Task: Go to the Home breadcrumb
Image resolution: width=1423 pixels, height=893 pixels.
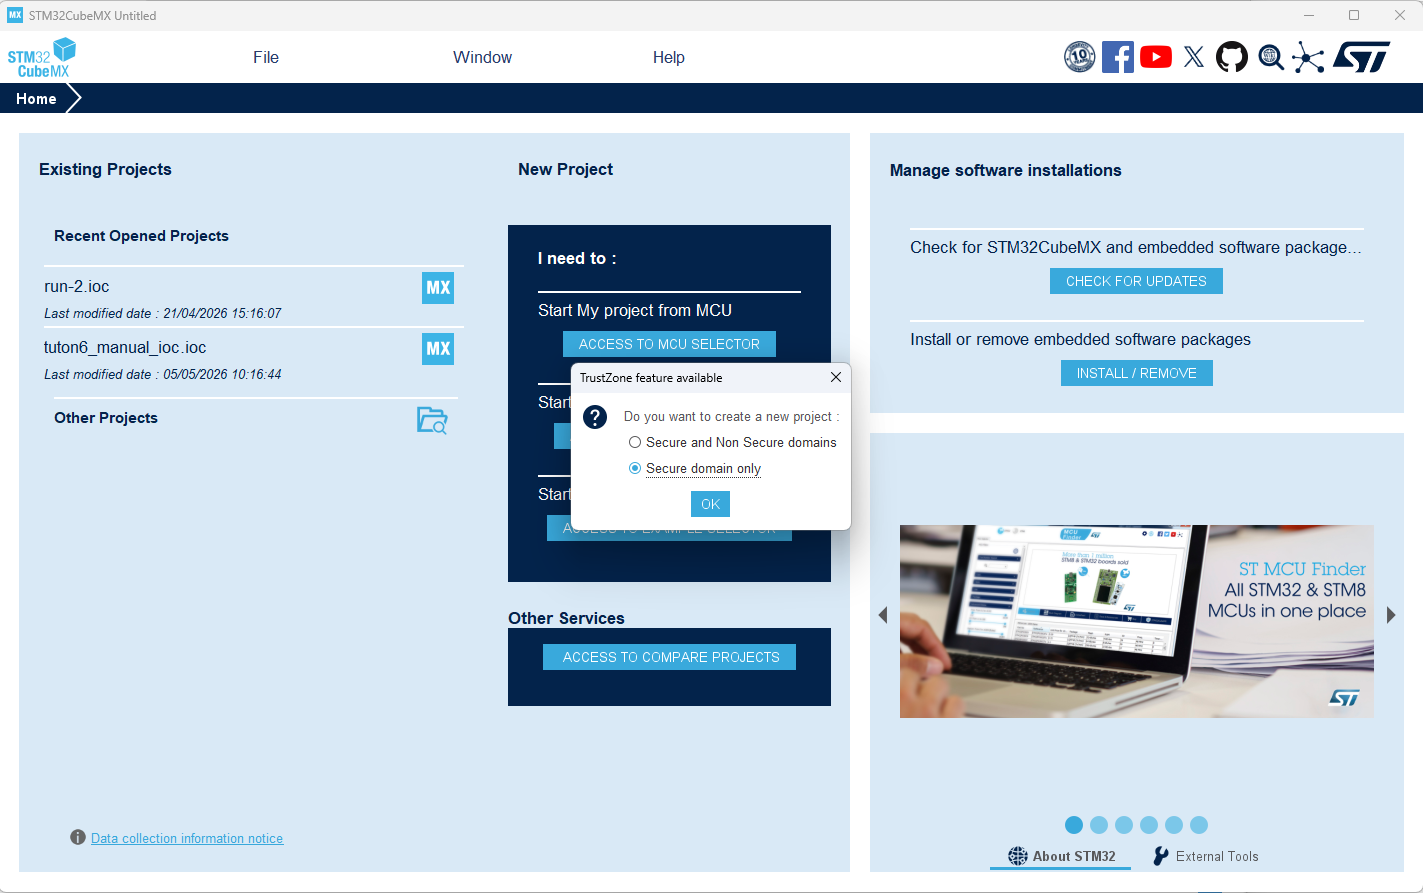Action: [x=36, y=99]
